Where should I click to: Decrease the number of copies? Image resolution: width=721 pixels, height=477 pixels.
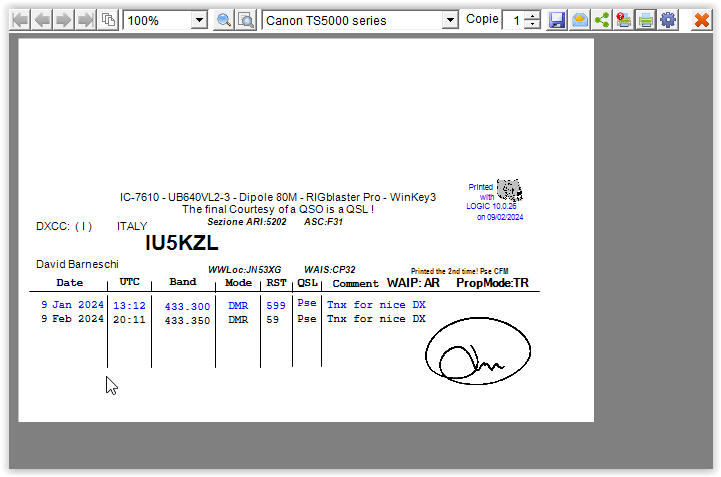532,25
